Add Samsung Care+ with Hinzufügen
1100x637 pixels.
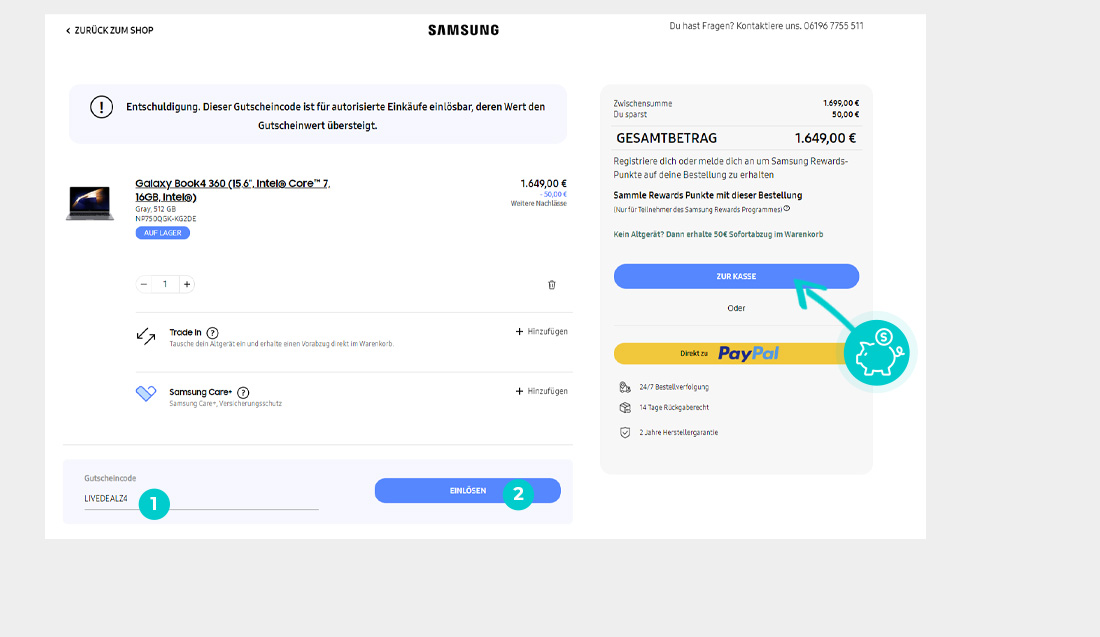(x=542, y=391)
